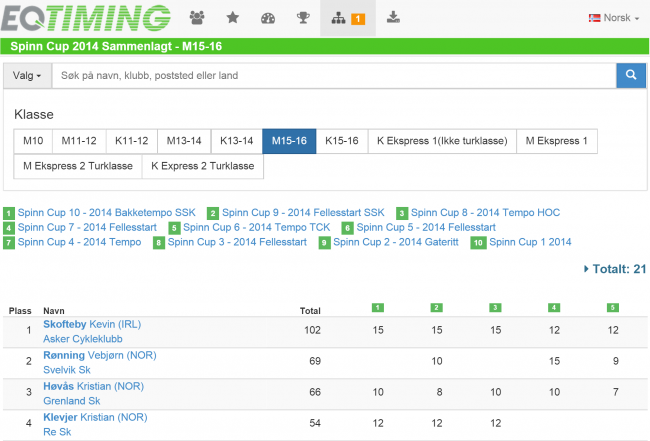
Task: Open the participants group icon
Action: pos(197,18)
